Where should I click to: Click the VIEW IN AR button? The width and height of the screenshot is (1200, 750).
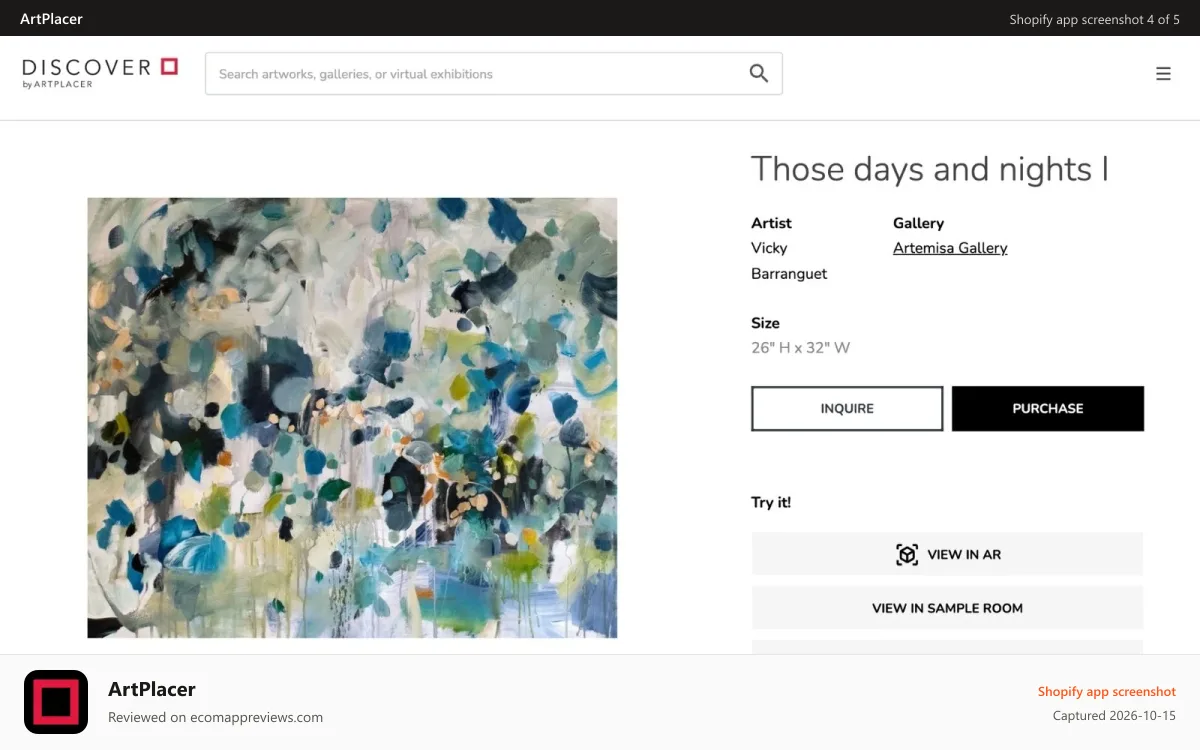[947, 554]
